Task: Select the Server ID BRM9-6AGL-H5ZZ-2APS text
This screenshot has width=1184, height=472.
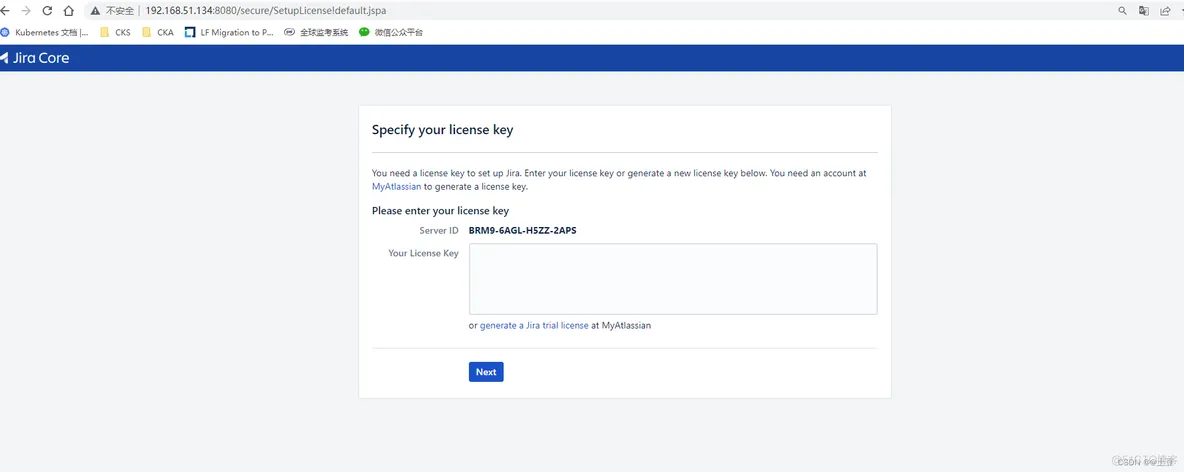Action: [x=523, y=230]
